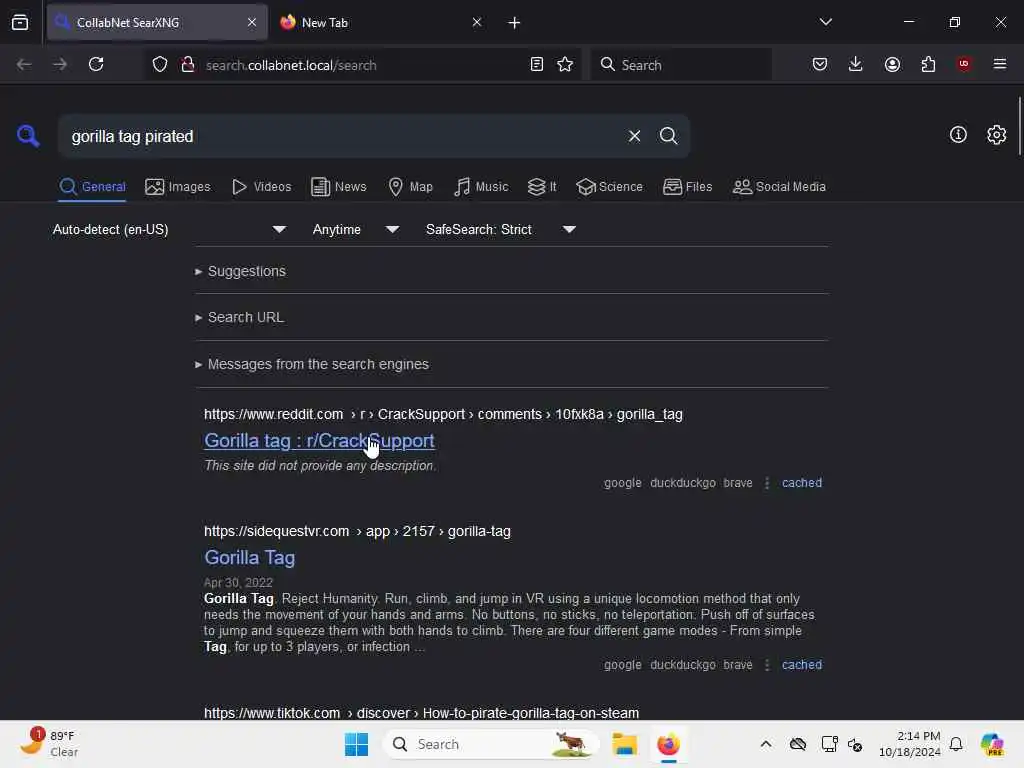Open File Explorer from taskbar
This screenshot has width=1024, height=768.
[624, 744]
